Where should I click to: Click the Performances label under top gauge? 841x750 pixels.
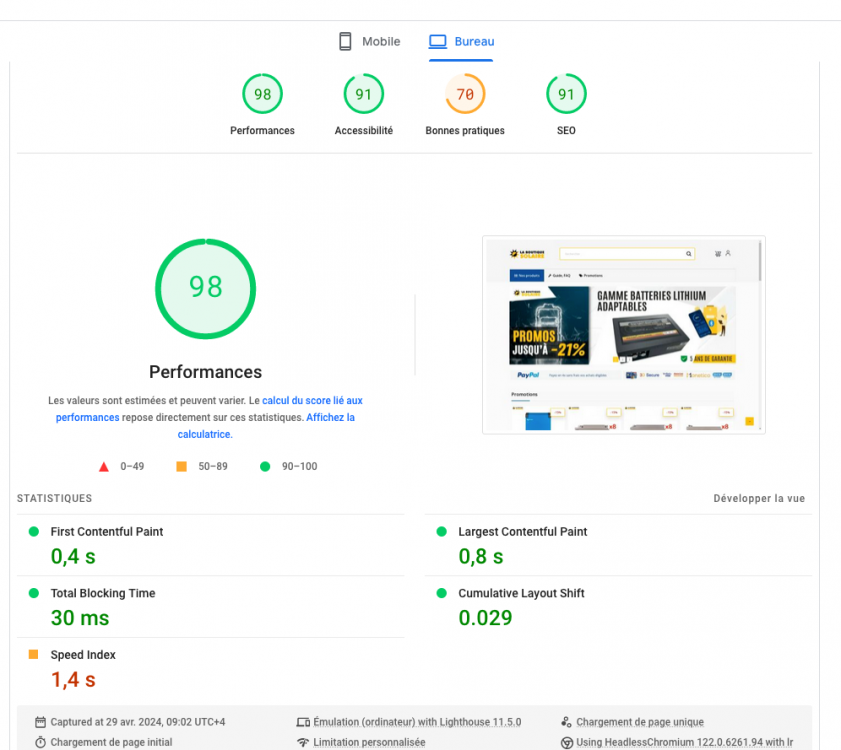click(x=262, y=130)
